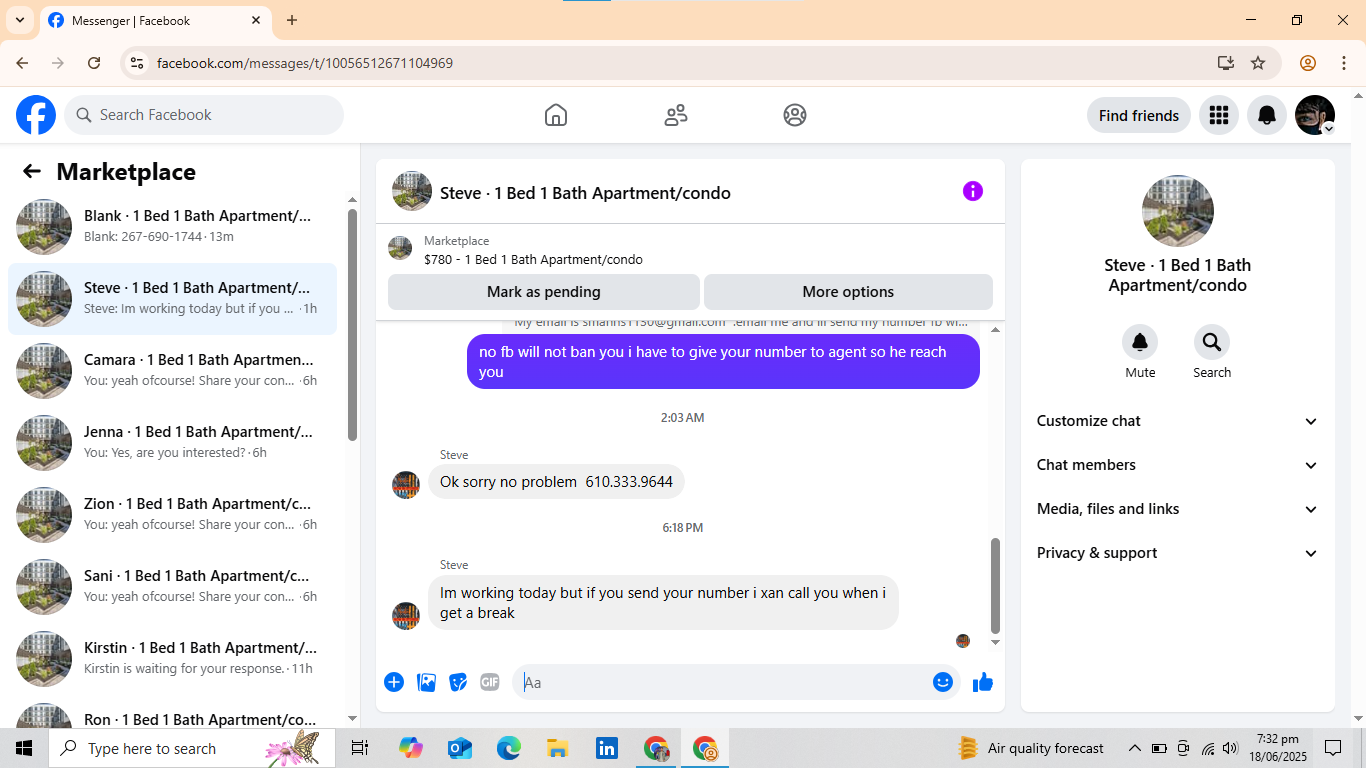Click the Windows Start button
The height and width of the screenshot is (768, 1366).
[x=24, y=748]
